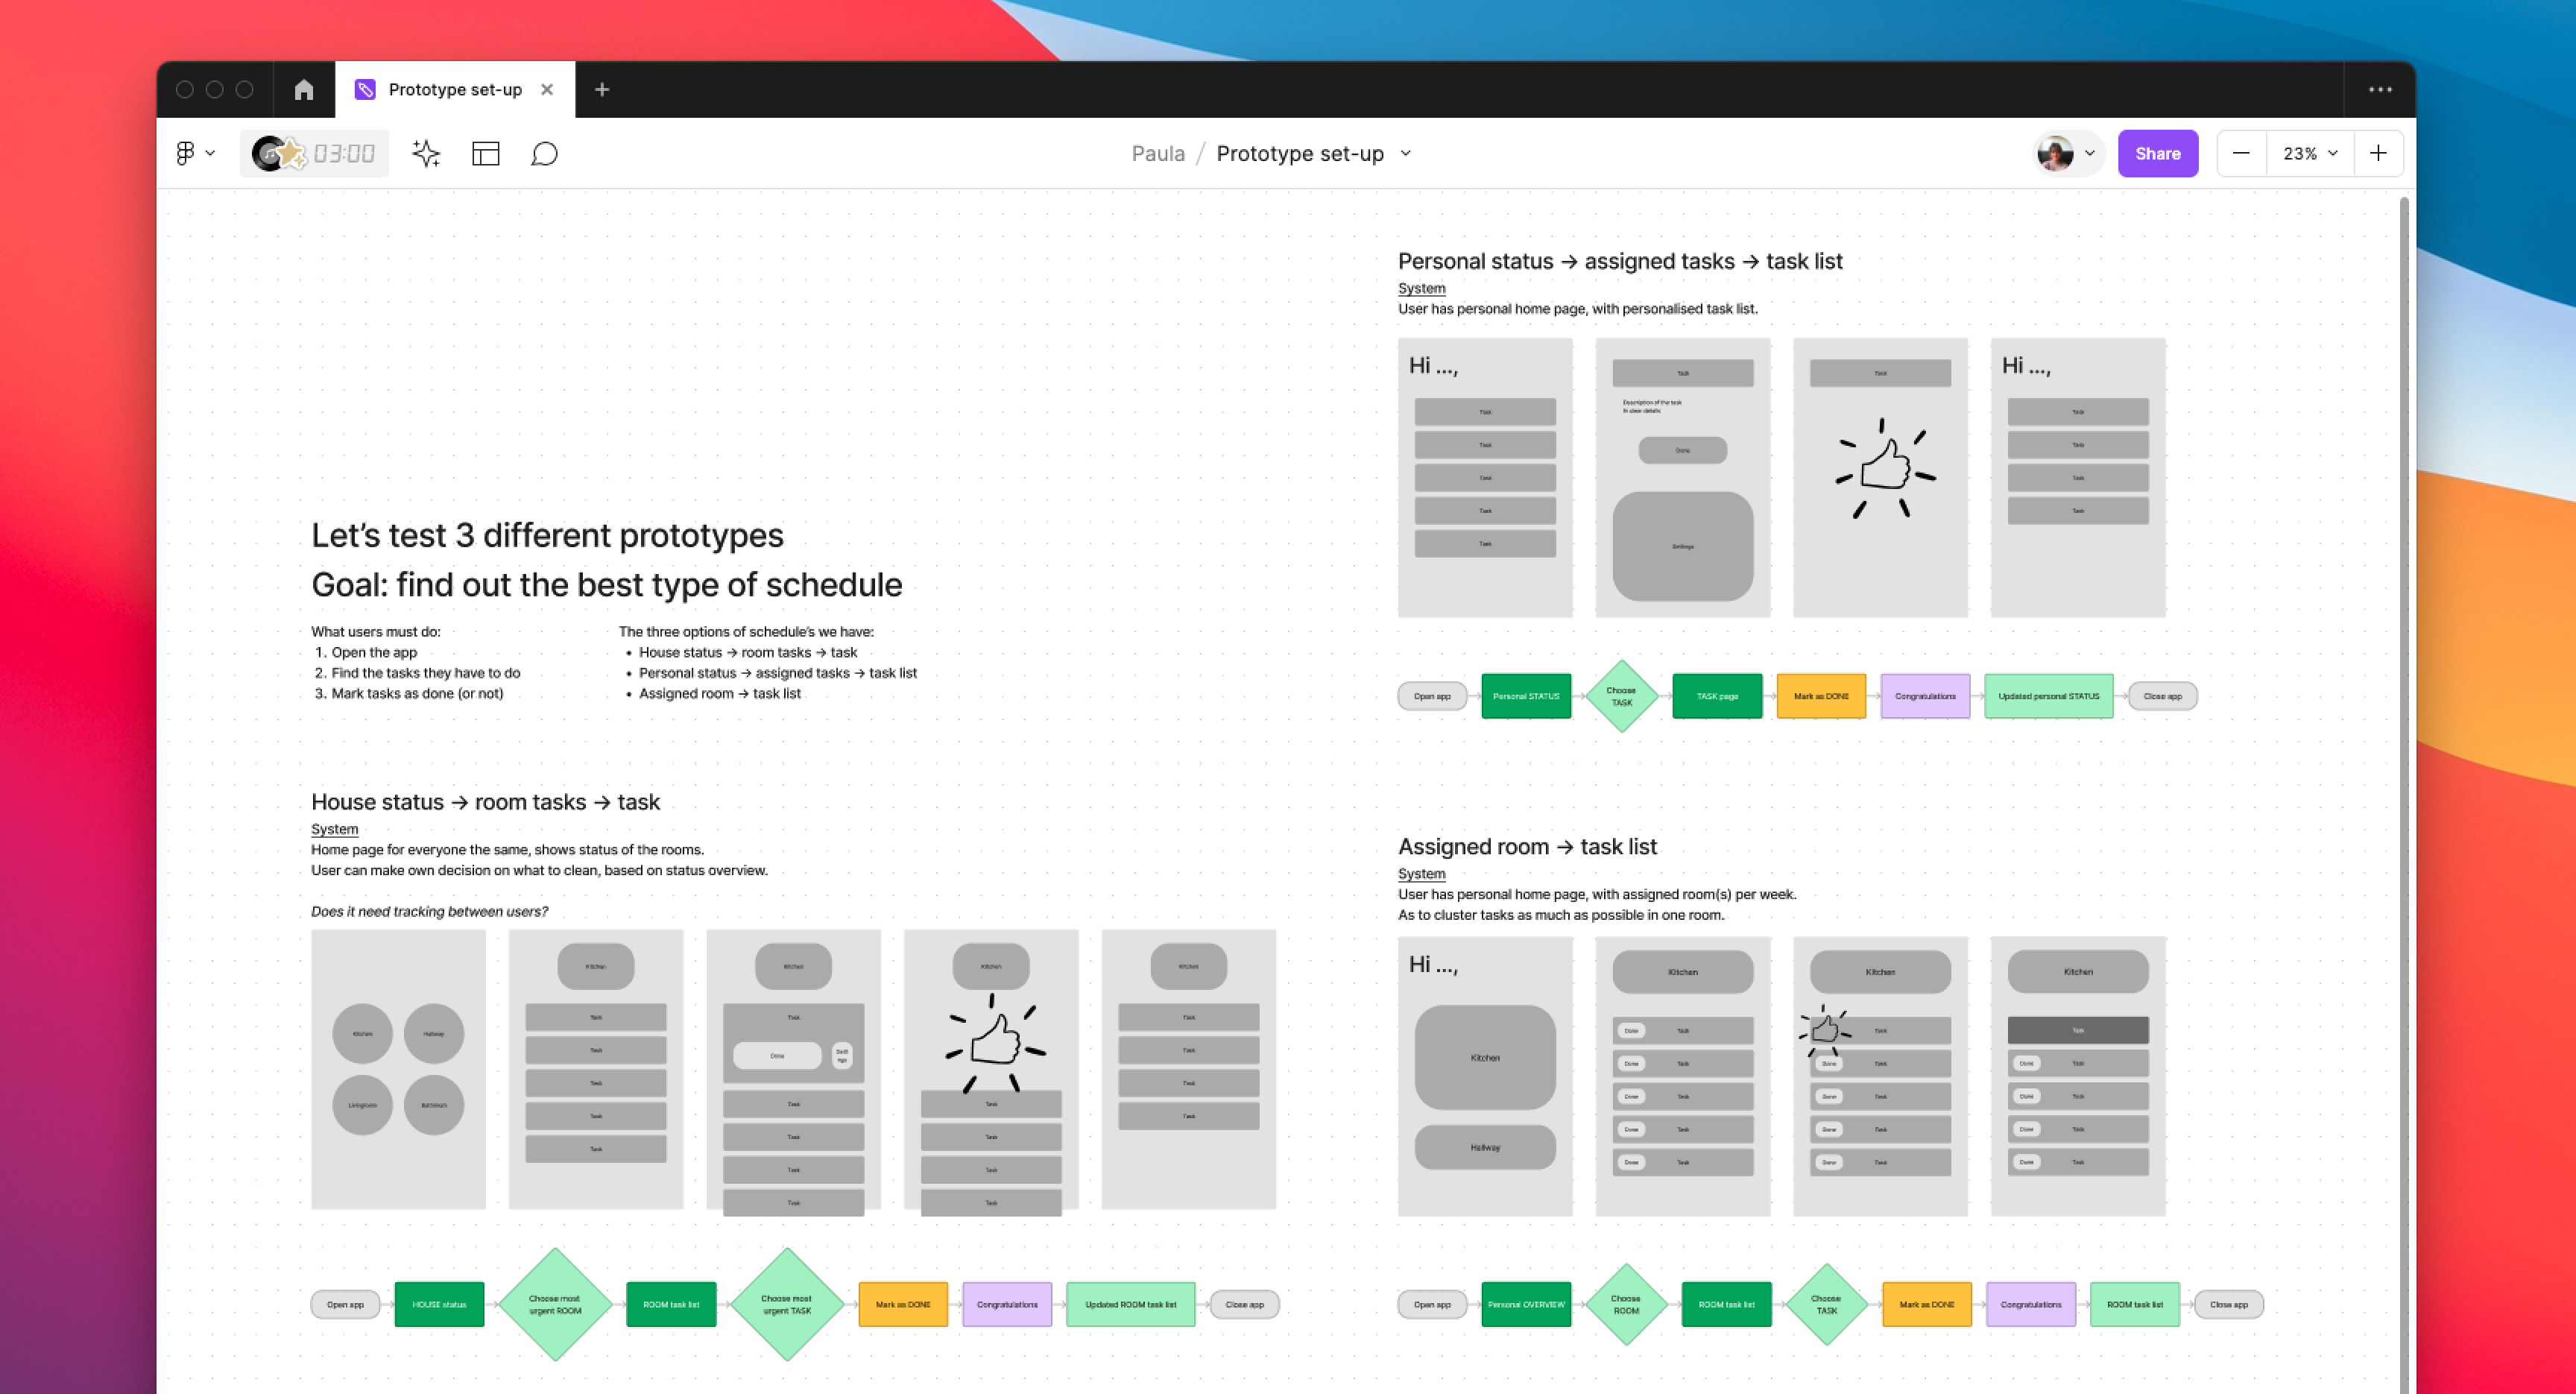The width and height of the screenshot is (2576, 1394).
Task: Add a new tab with plus
Action: click(602, 90)
